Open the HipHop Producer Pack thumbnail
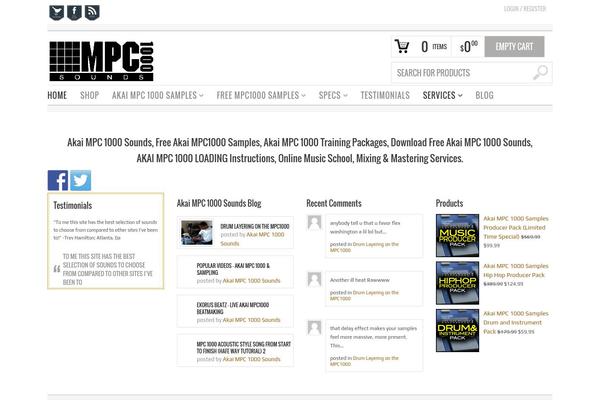This screenshot has height=400, width=600. [x=457, y=283]
